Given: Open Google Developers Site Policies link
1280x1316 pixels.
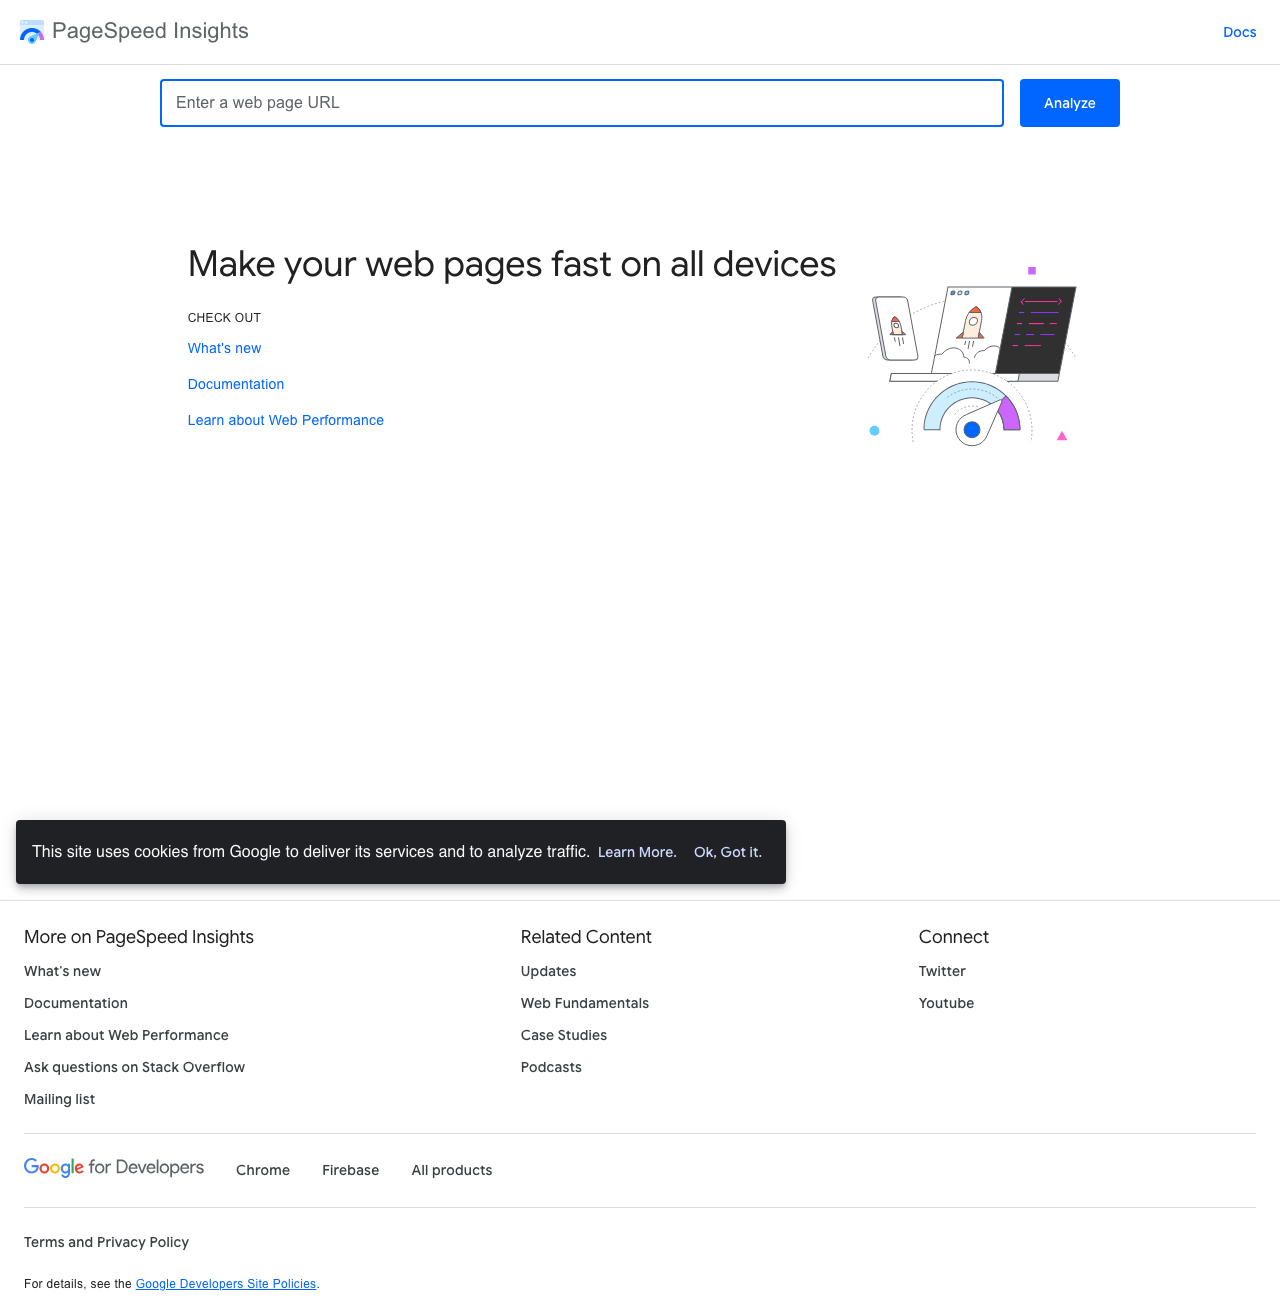Looking at the screenshot, I should (x=226, y=1284).
